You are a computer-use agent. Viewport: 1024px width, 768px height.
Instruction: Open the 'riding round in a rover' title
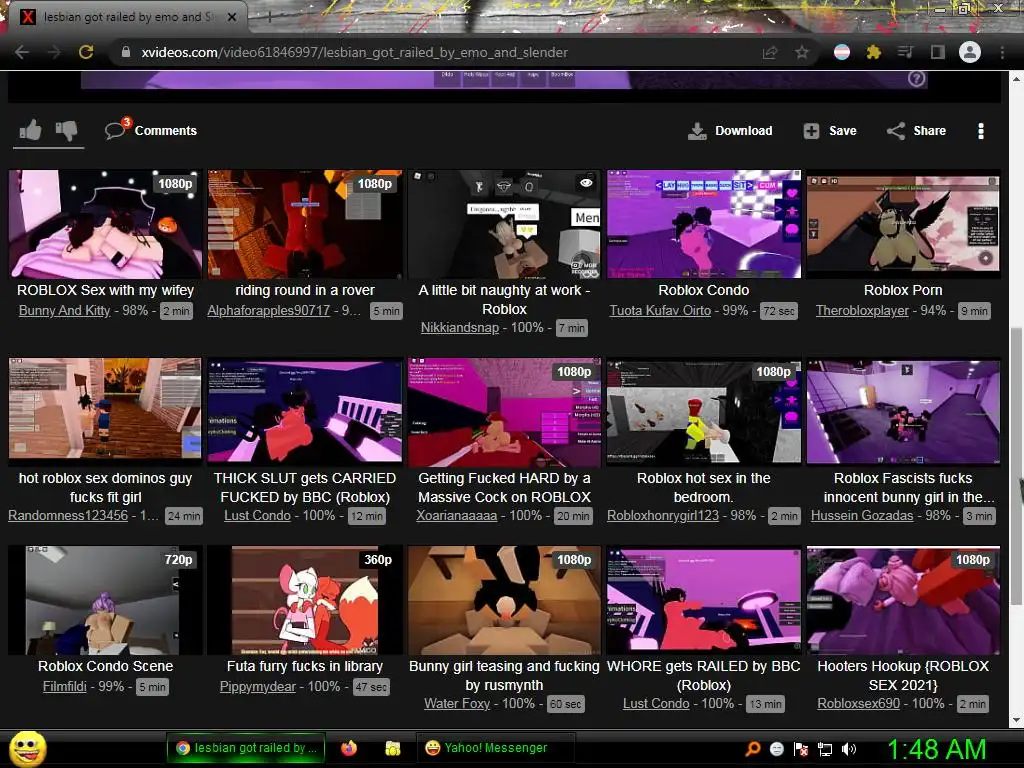[305, 290]
